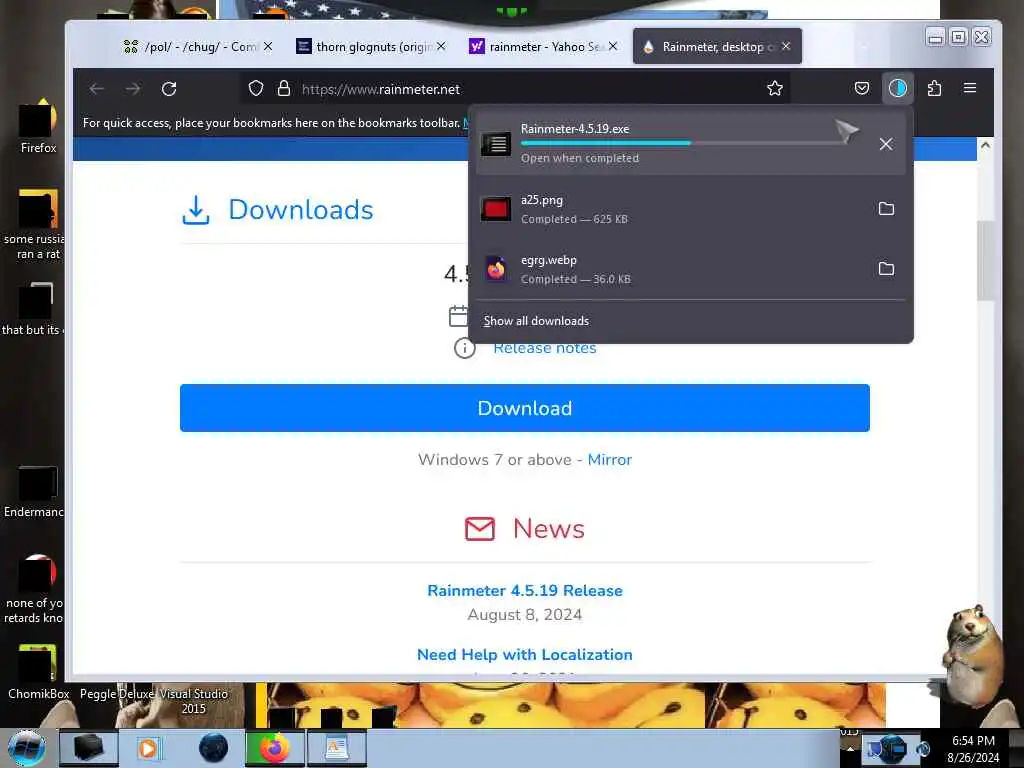The height and width of the screenshot is (768, 1024).
Task: Open the Firefox hamburger menu
Action: coord(970,88)
